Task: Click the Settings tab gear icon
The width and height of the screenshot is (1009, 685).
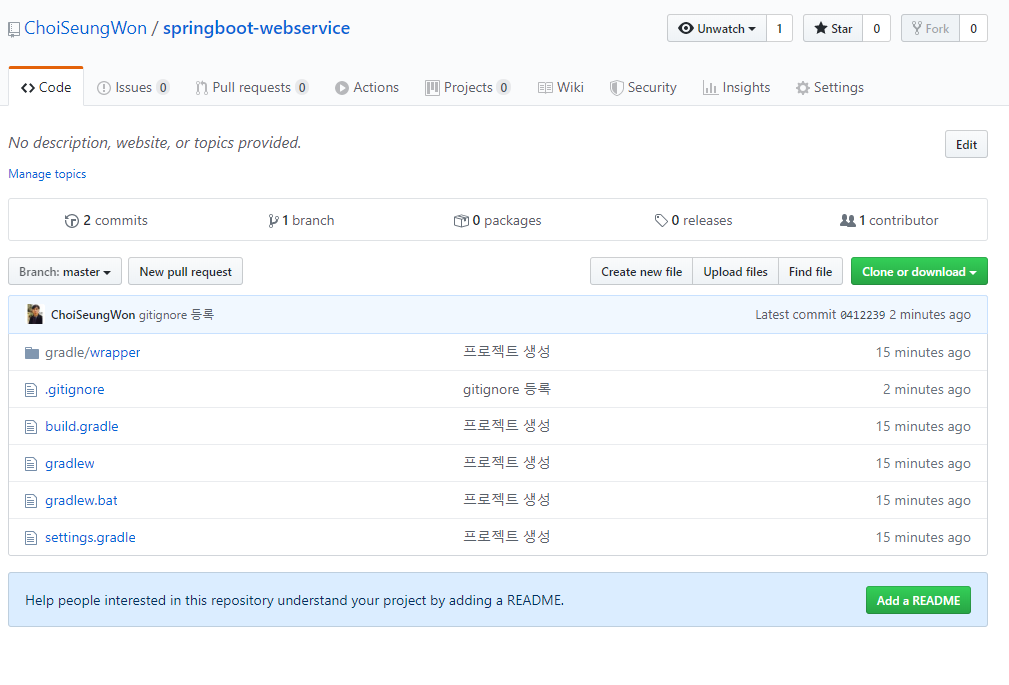Action: pyautogui.click(x=802, y=88)
